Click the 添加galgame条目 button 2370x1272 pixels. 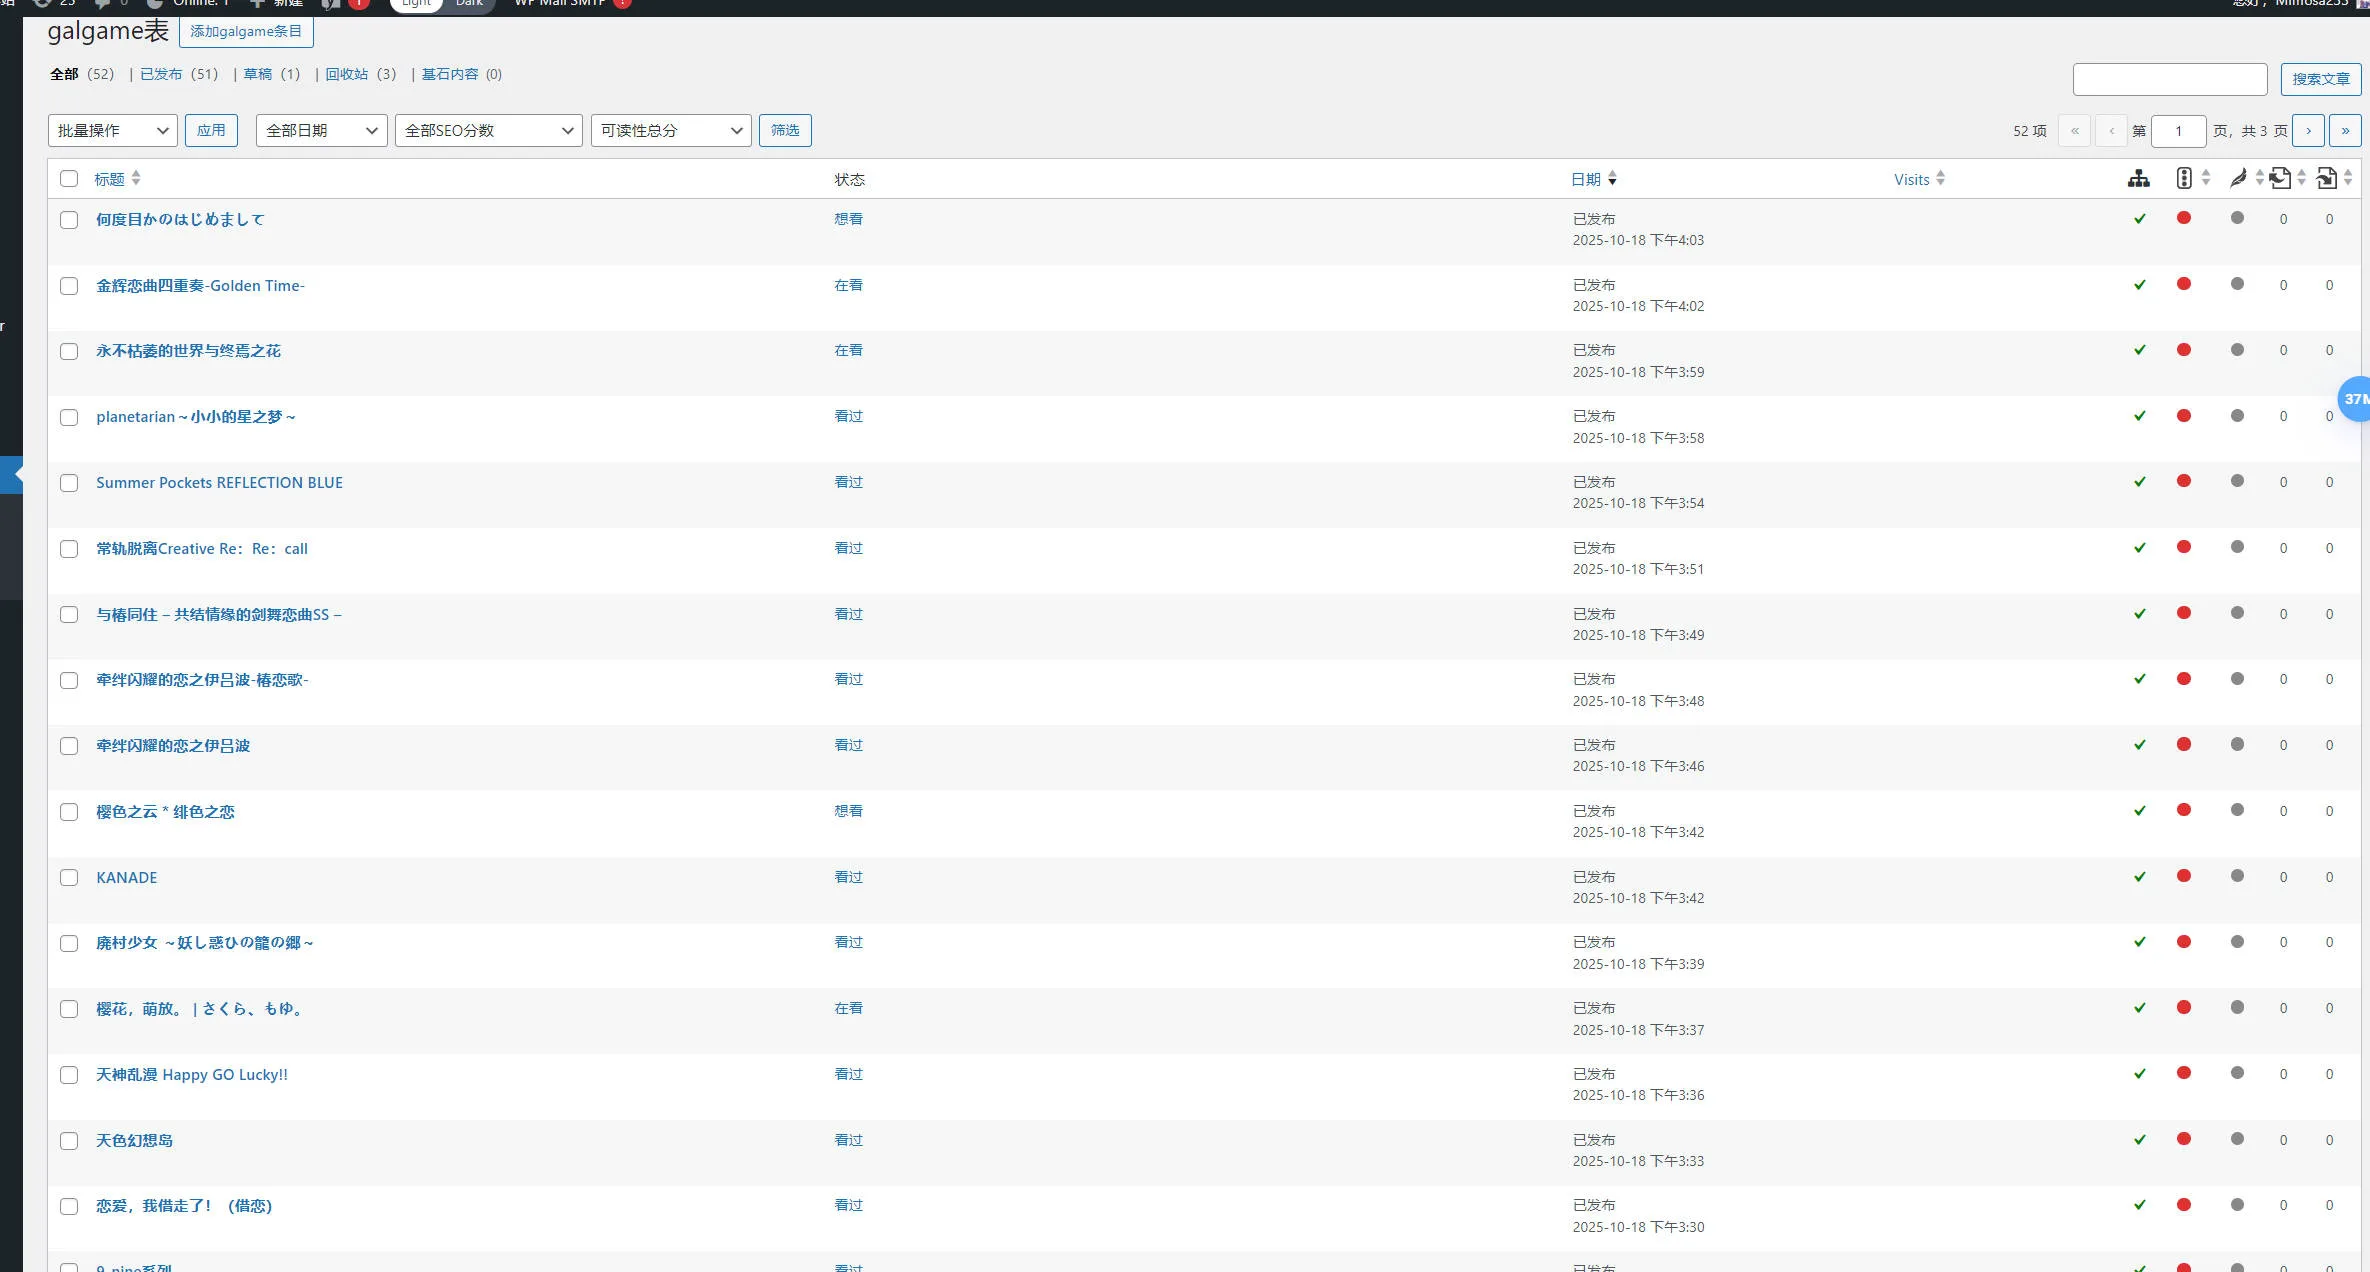[x=246, y=32]
